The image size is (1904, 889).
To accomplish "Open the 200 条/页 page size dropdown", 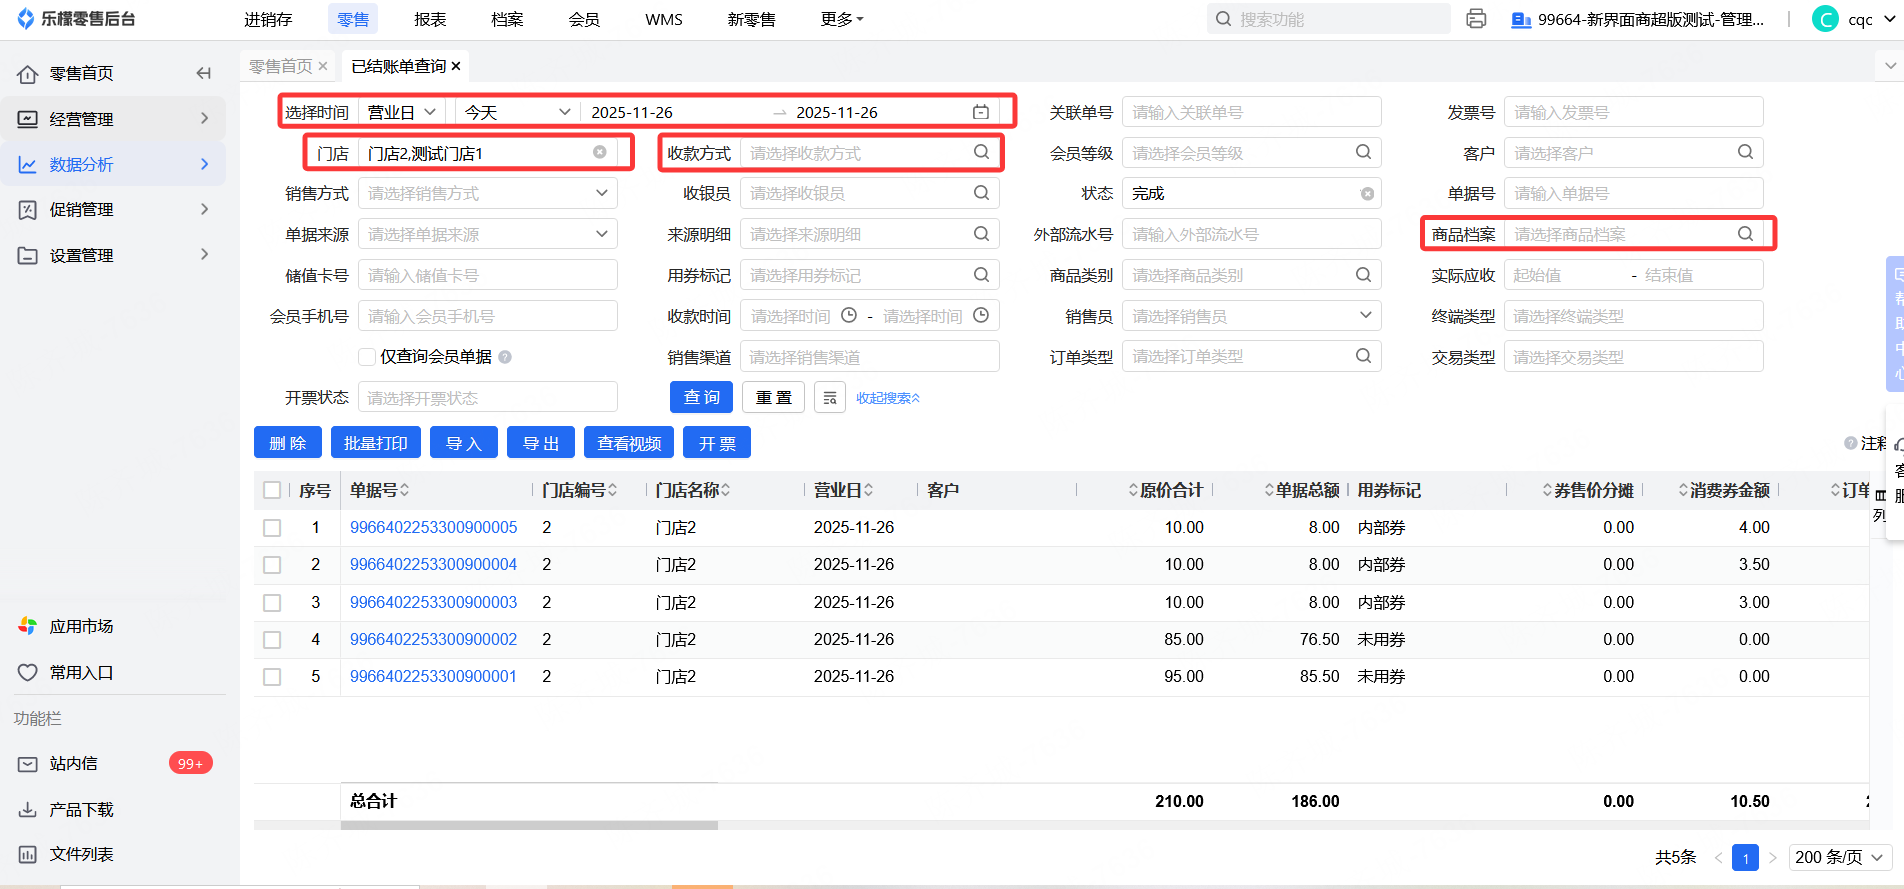I will [x=1838, y=857].
